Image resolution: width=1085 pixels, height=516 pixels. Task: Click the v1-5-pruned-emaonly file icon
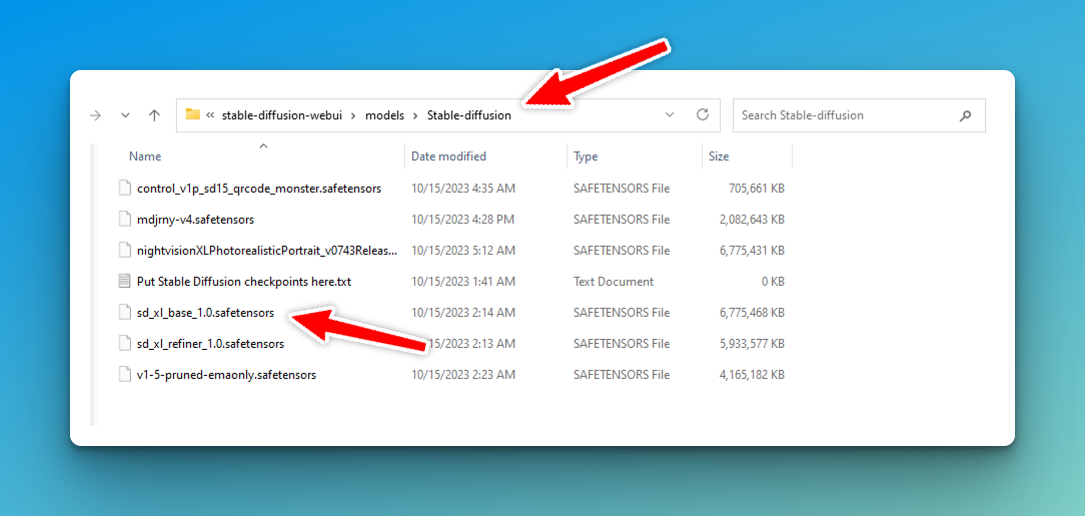125,375
